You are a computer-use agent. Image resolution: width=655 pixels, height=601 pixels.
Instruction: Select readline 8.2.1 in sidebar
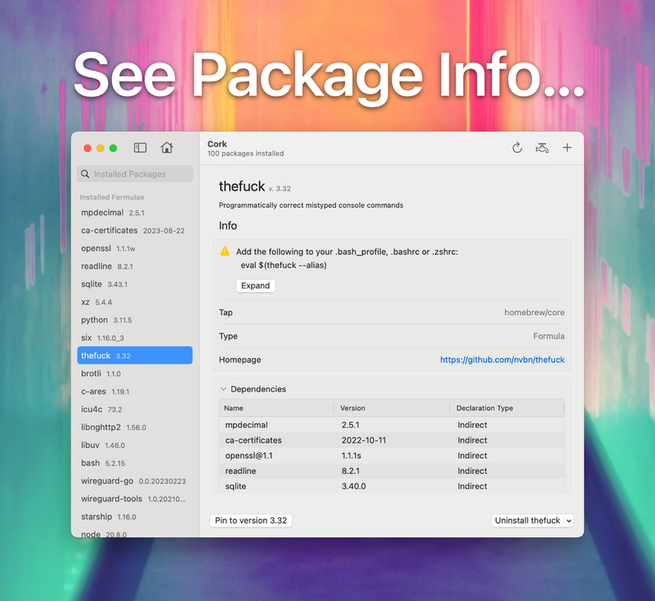click(x=135, y=266)
